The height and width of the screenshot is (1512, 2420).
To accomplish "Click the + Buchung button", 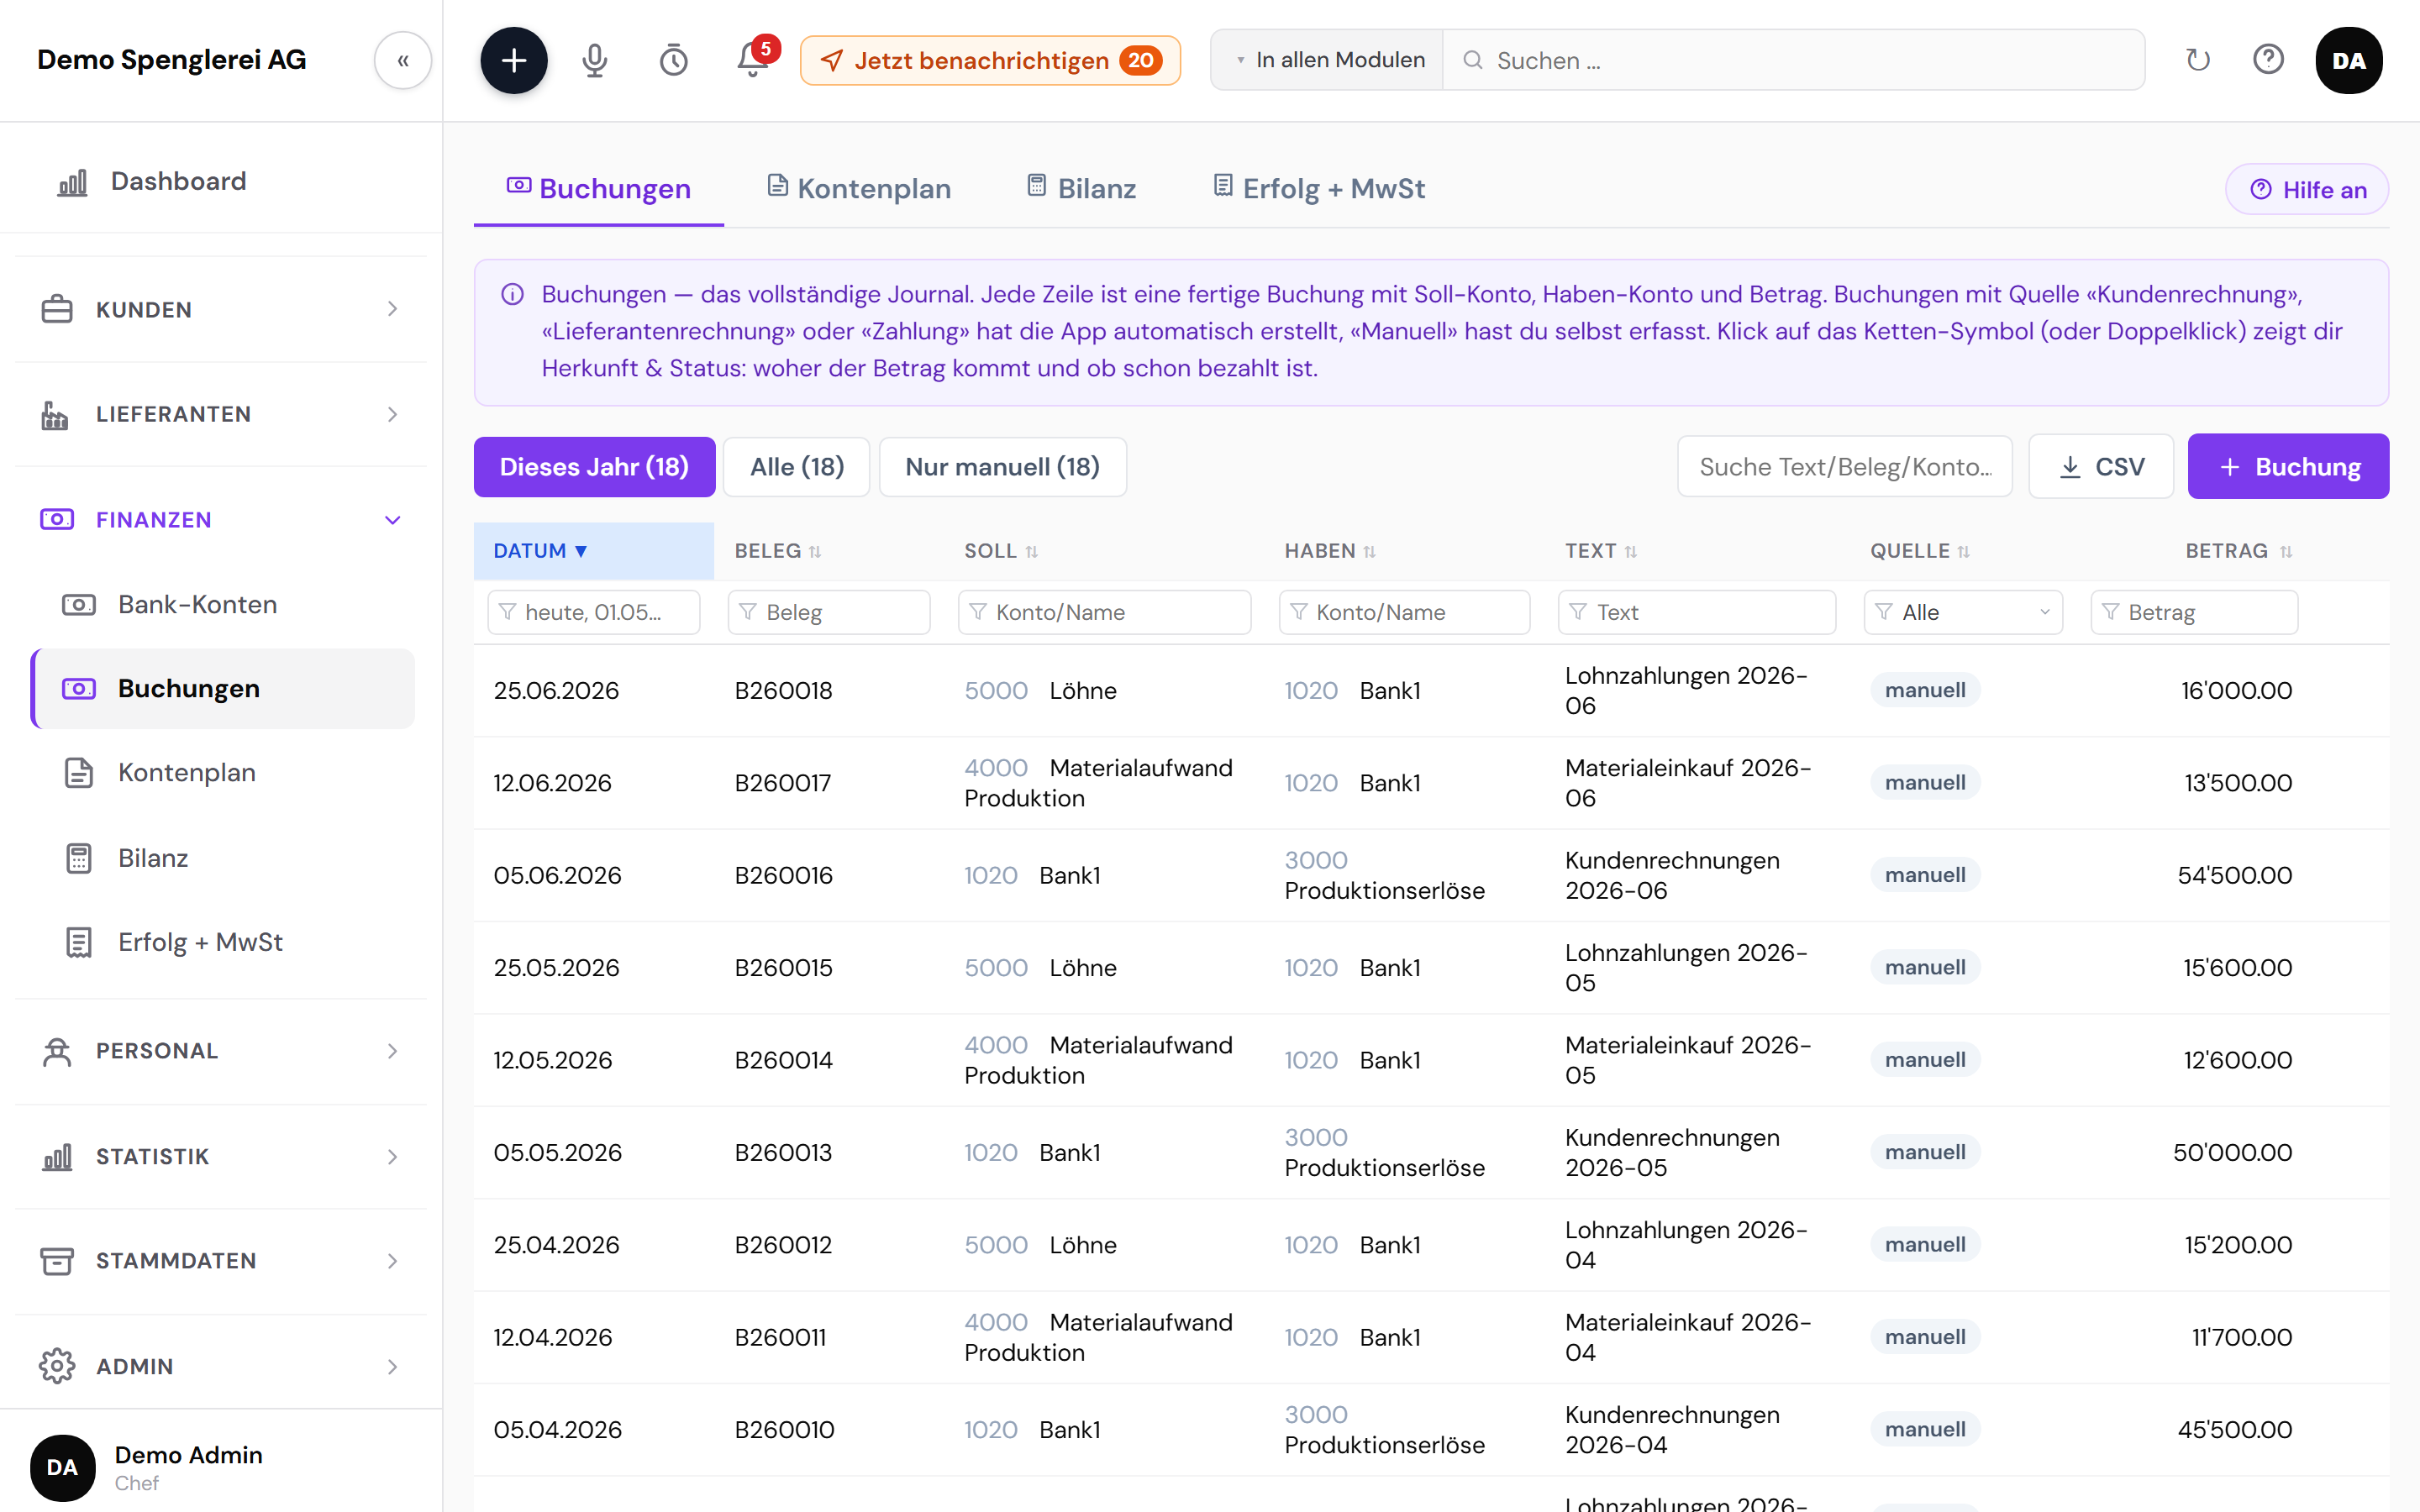I will tap(2288, 466).
